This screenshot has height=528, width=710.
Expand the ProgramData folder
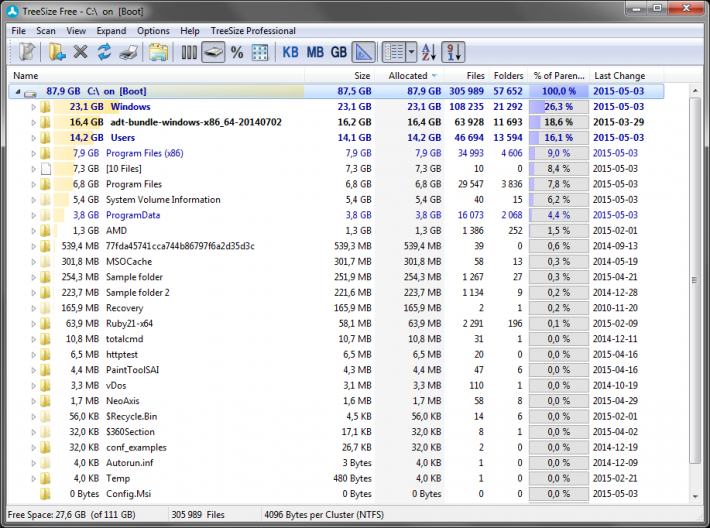[33, 216]
